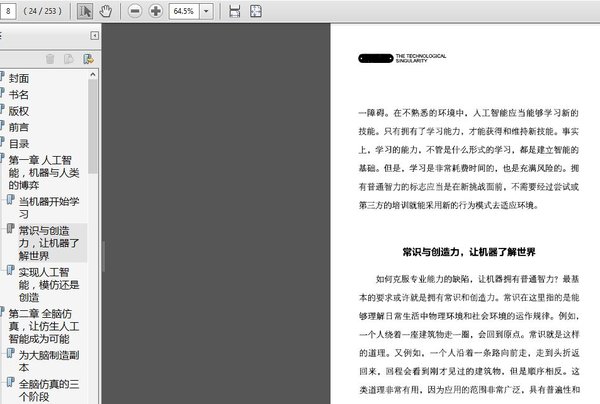Viewport: 600px width, 404px height.
Task: Select 常识与创造力，让机器了解世界 bookmark
Action: click(49, 243)
